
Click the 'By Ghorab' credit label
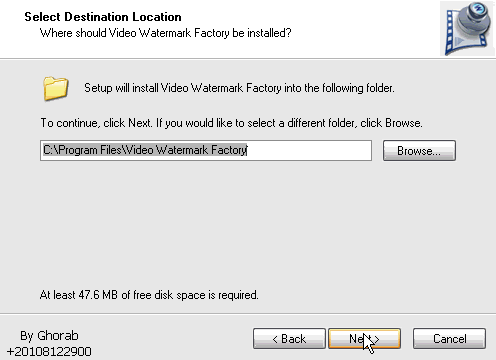(x=49, y=336)
